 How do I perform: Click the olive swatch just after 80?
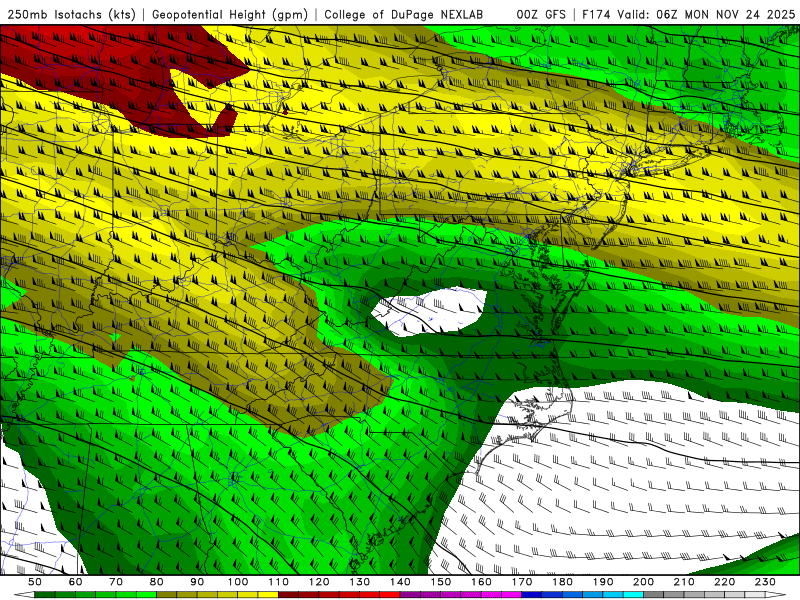(x=167, y=595)
